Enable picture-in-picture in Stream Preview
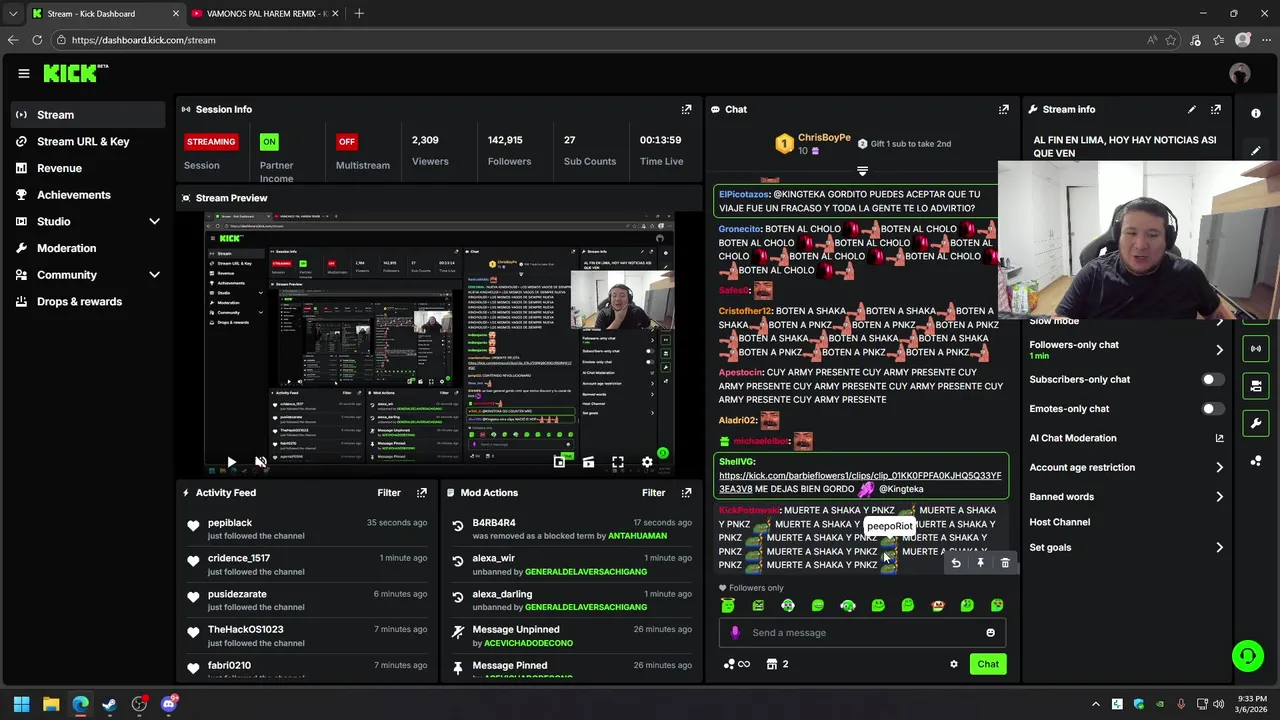 pyautogui.click(x=559, y=462)
